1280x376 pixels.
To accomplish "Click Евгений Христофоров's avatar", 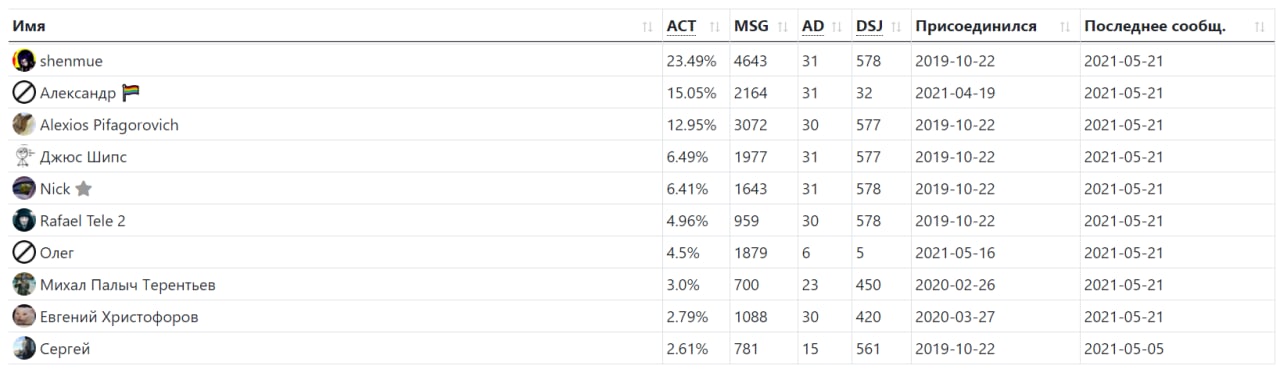I will [24, 317].
